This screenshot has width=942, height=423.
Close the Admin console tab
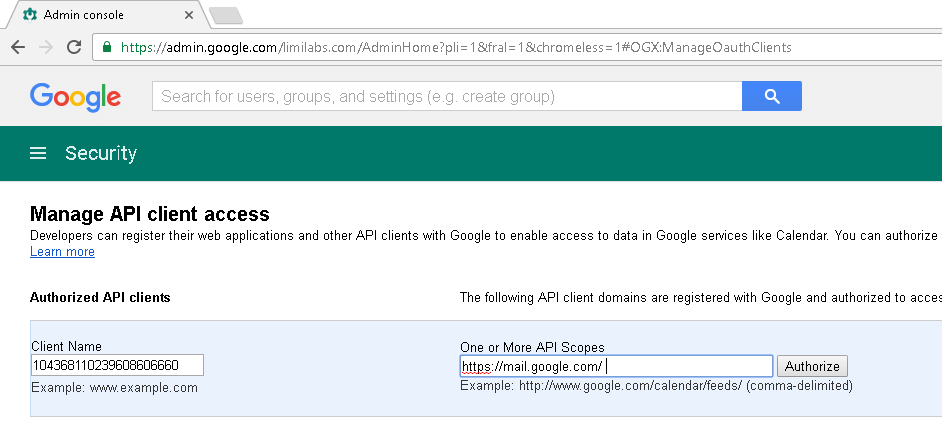click(189, 15)
